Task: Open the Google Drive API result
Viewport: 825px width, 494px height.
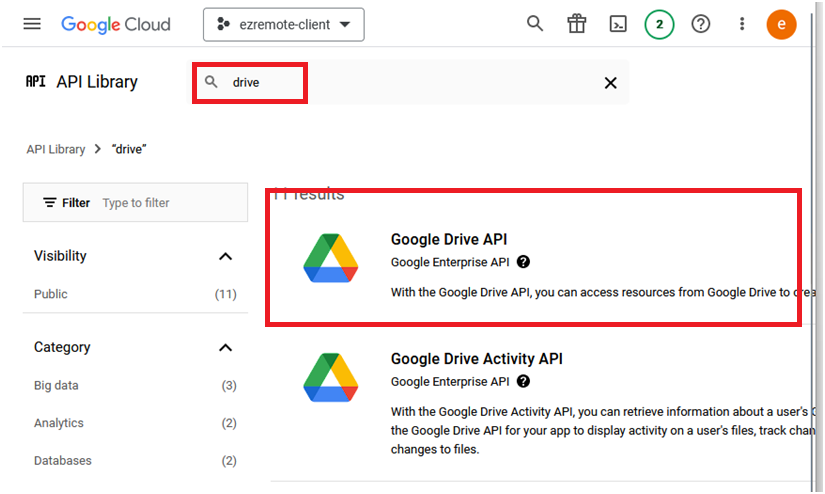Action: [449, 239]
